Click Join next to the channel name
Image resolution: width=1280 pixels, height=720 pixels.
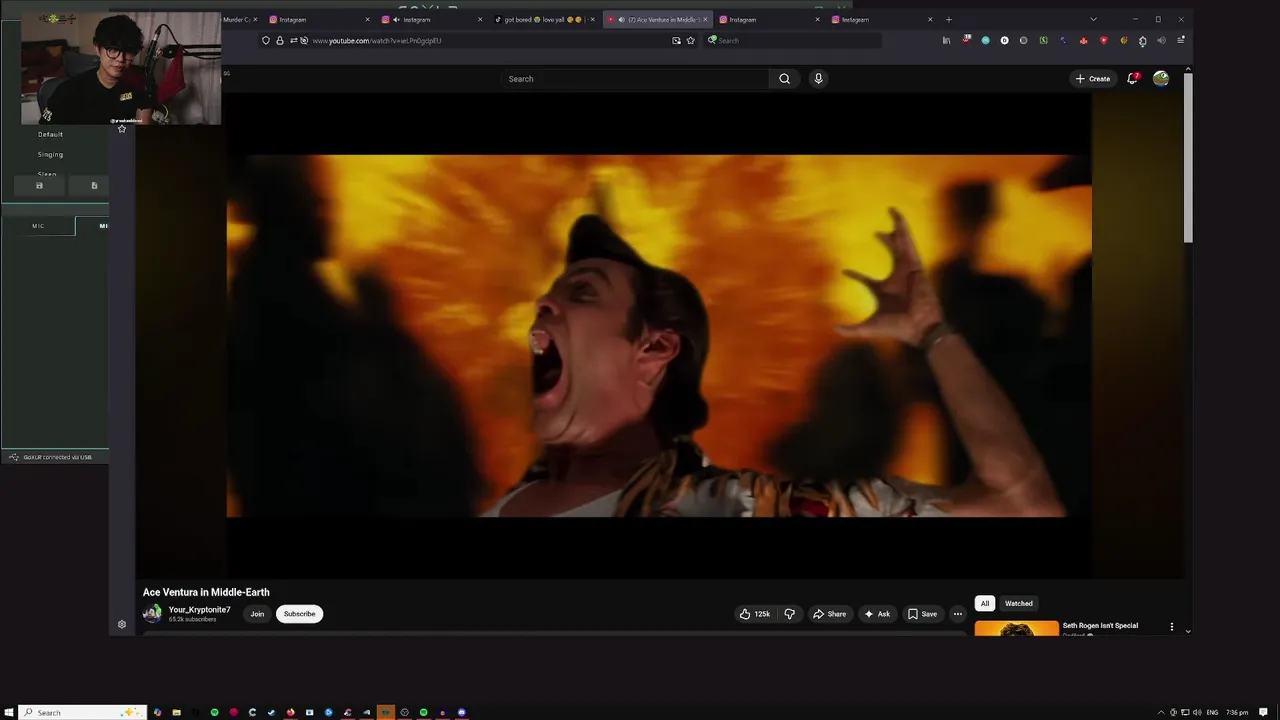pyautogui.click(x=257, y=614)
